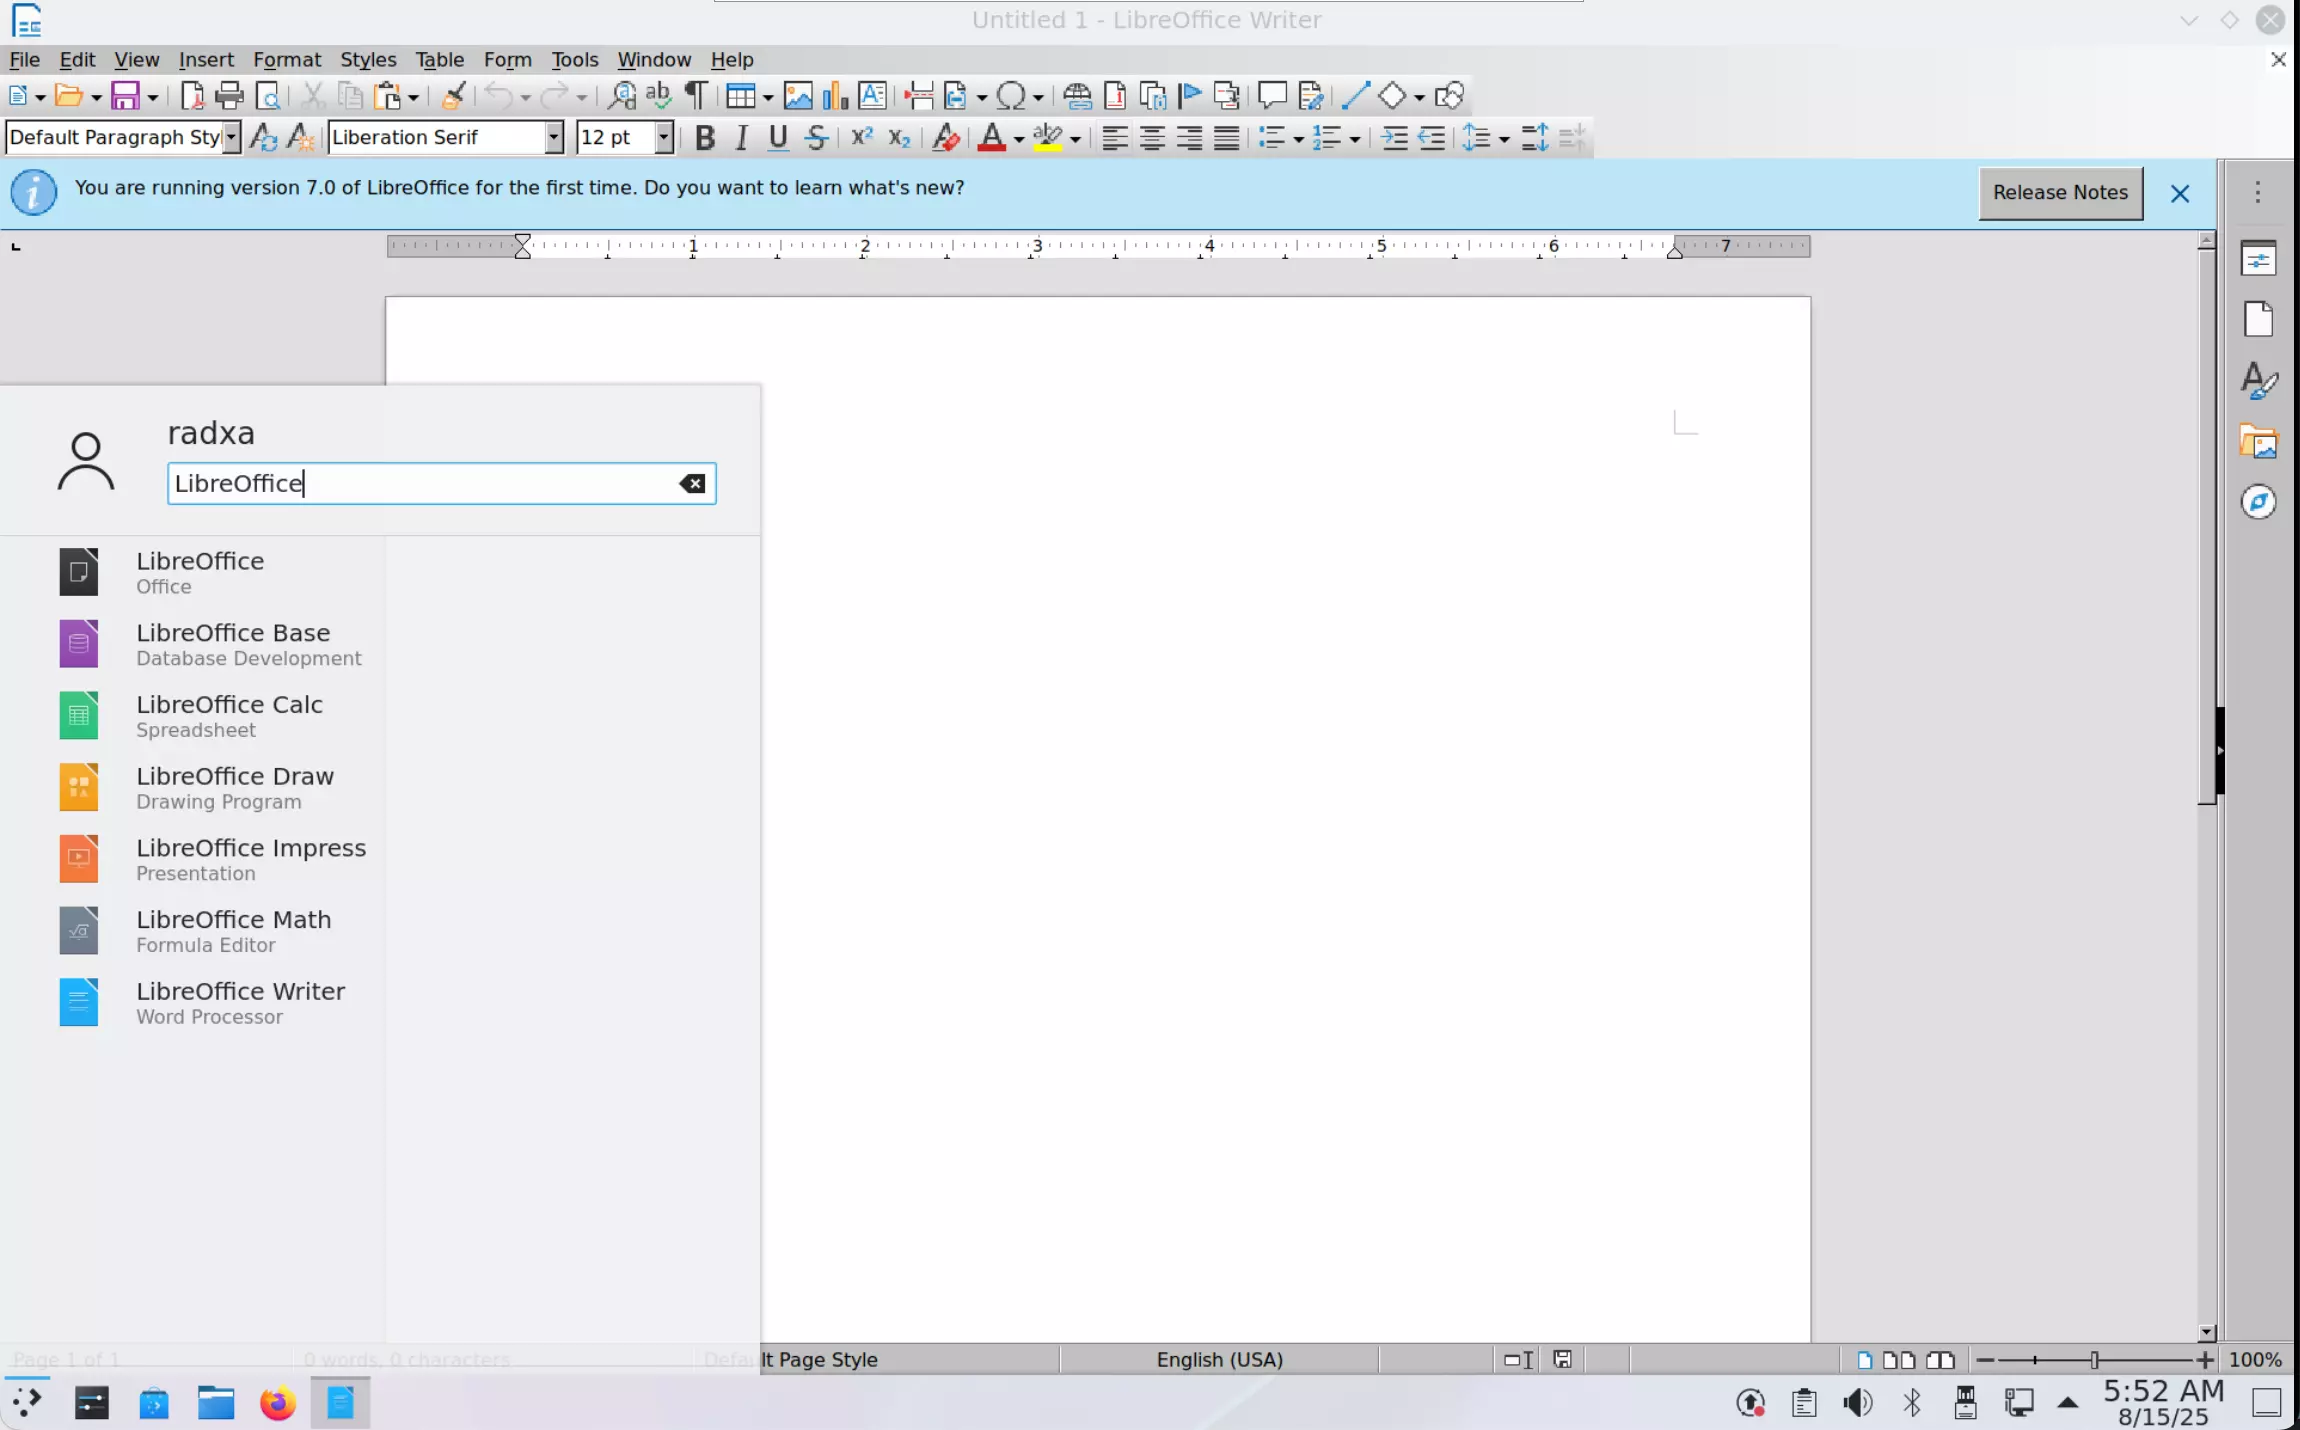Click the zoom slider handle
2300x1430 pixels.
click(x=2094, y=1360)
